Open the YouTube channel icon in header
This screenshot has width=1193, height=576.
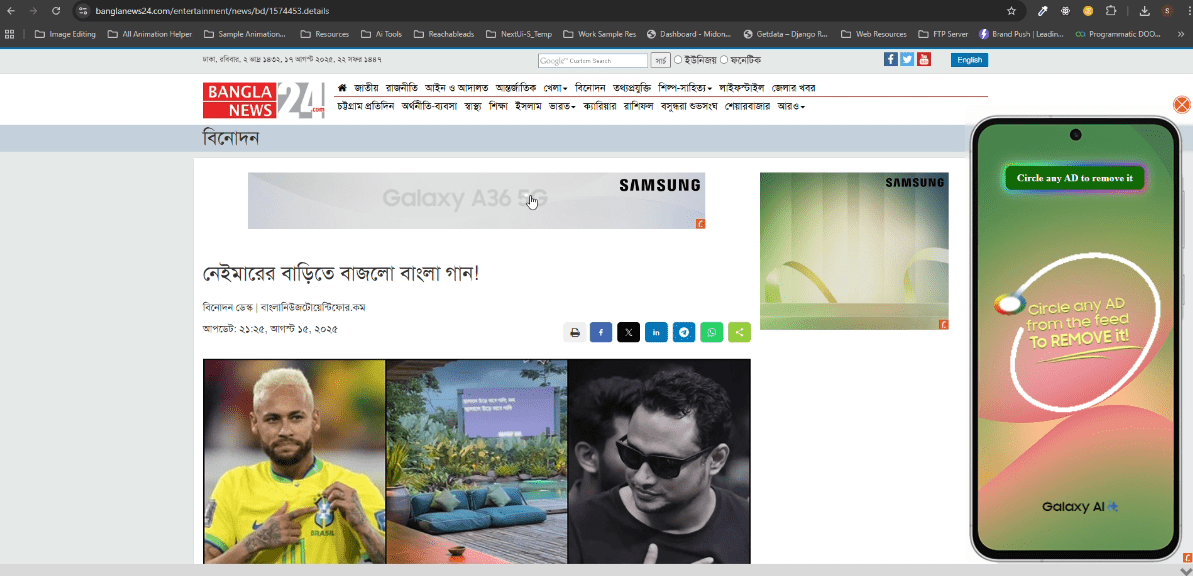tap(923, 59)
